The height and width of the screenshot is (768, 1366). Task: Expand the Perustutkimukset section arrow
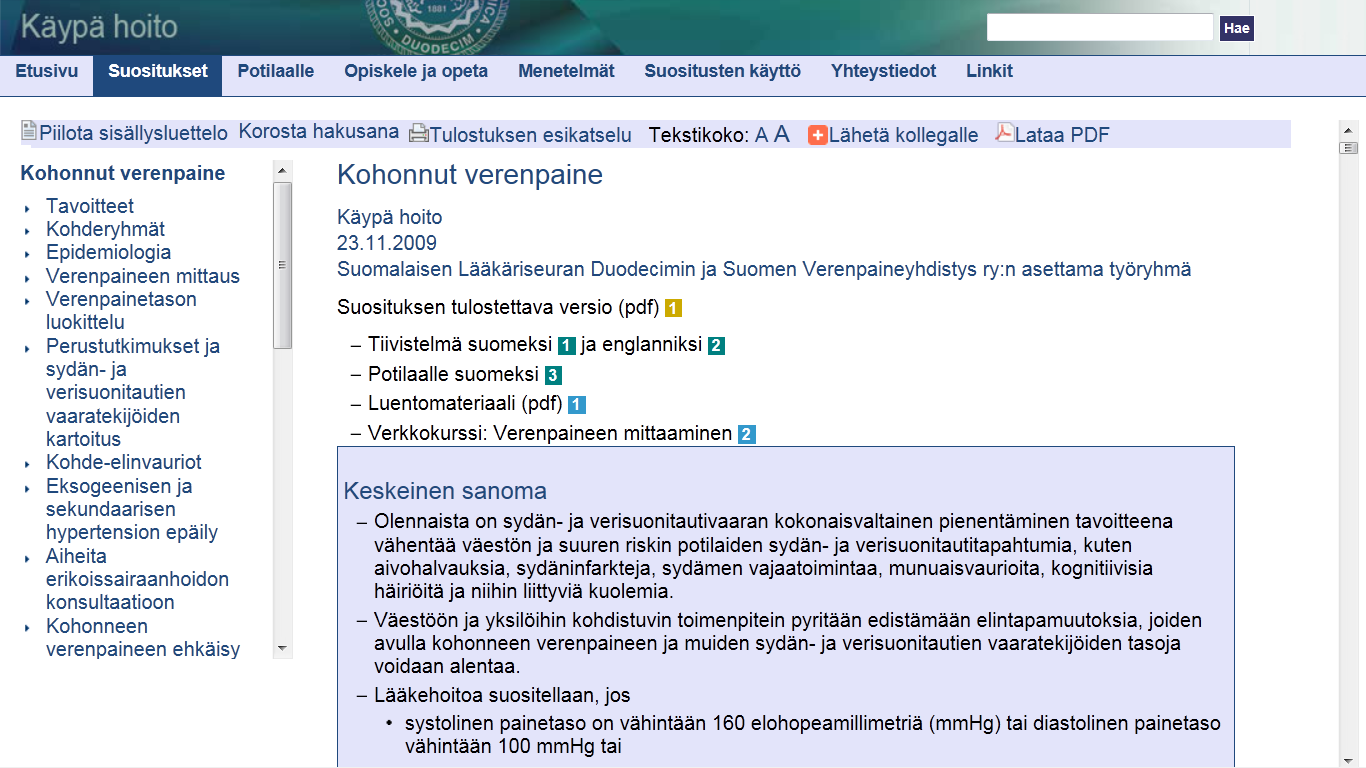pyautogui.click(x=28, y=348)
